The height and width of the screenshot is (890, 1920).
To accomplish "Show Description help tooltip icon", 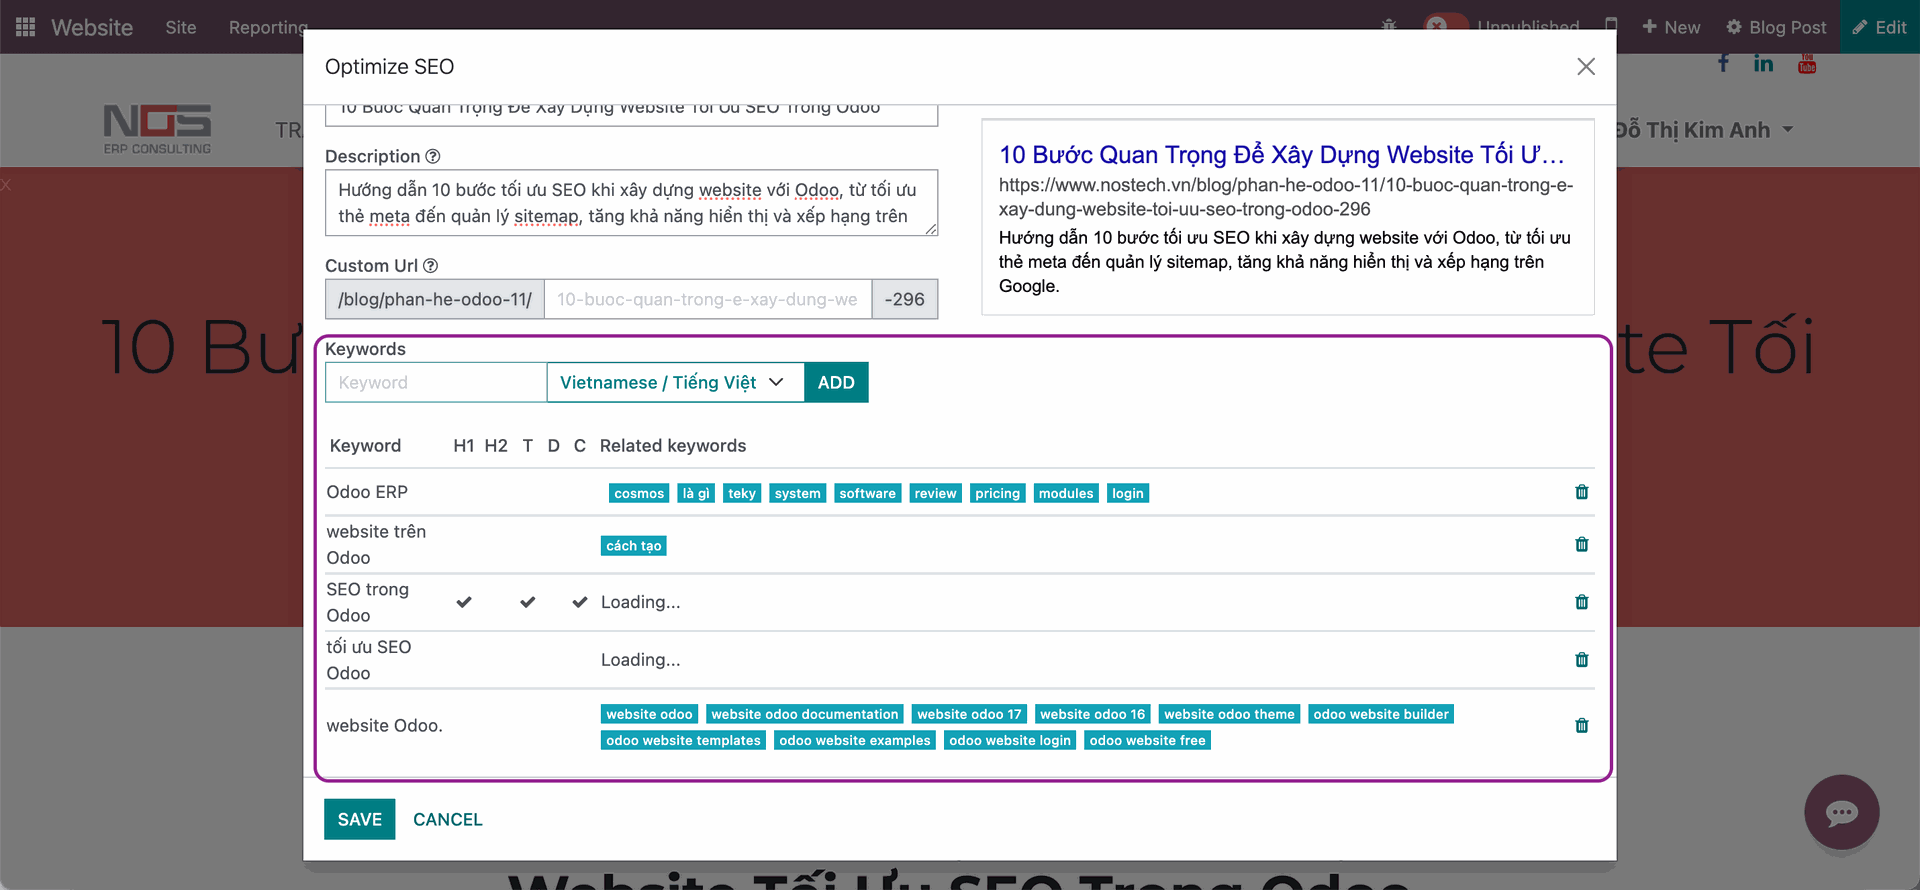I will (433, 156).
